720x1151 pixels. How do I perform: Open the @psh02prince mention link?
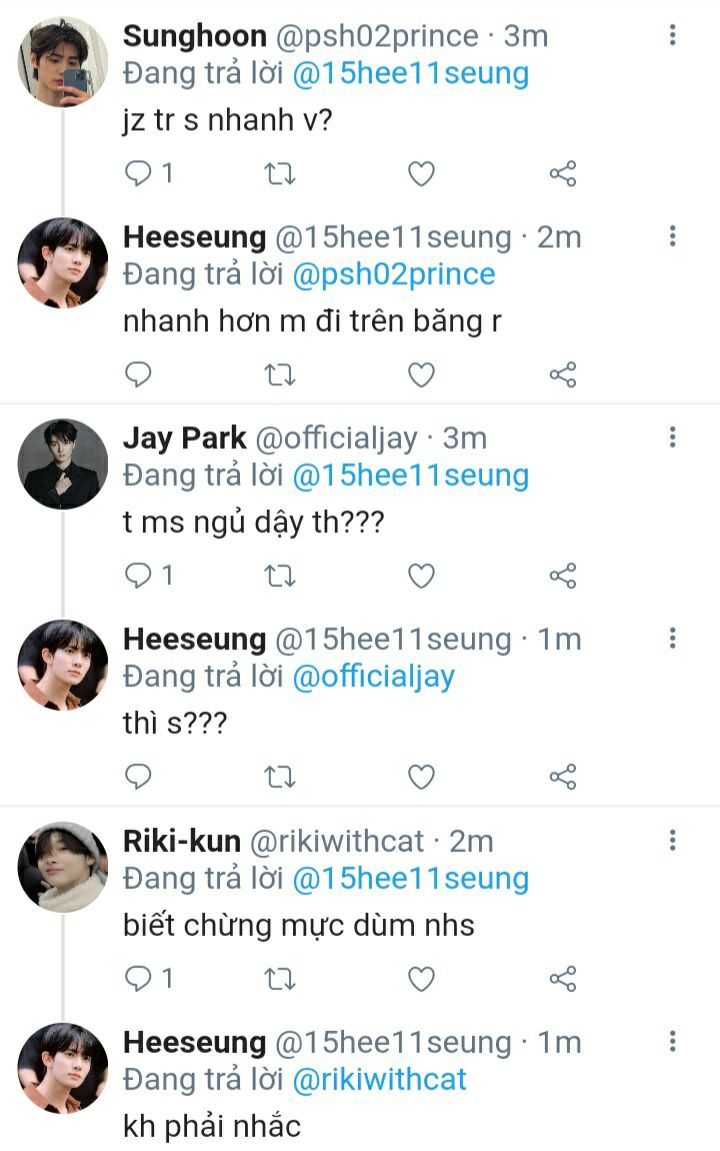(x=393, y=275)
